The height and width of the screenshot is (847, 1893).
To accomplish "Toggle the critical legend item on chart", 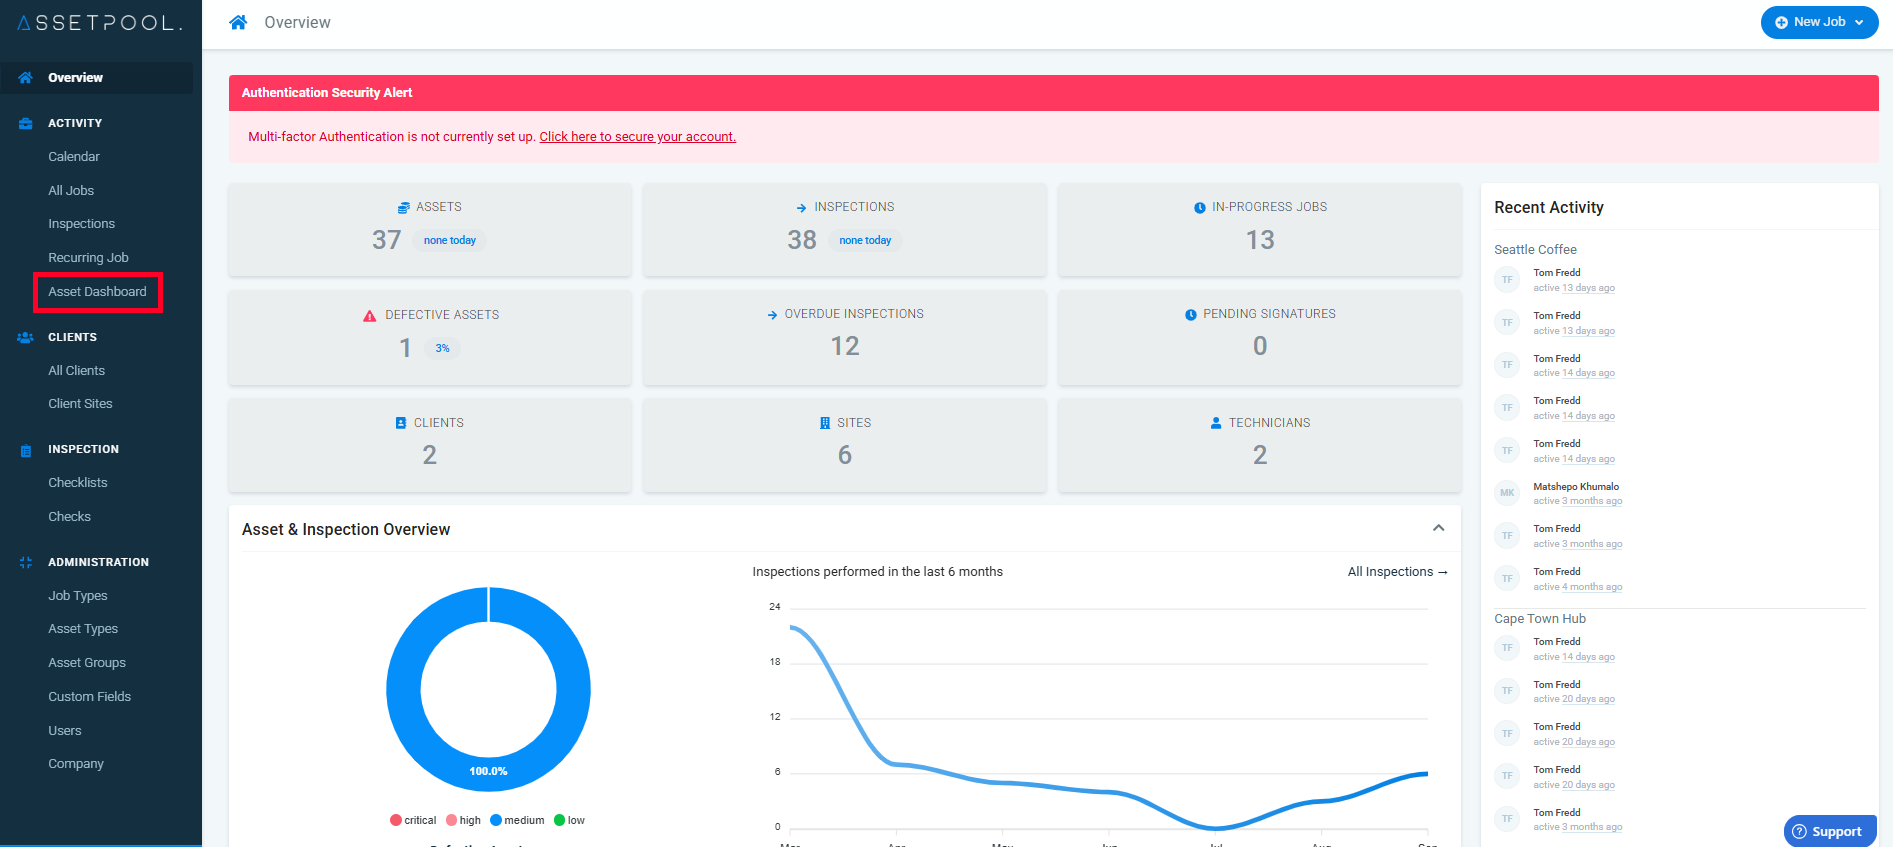I will [x=413, y=820].
